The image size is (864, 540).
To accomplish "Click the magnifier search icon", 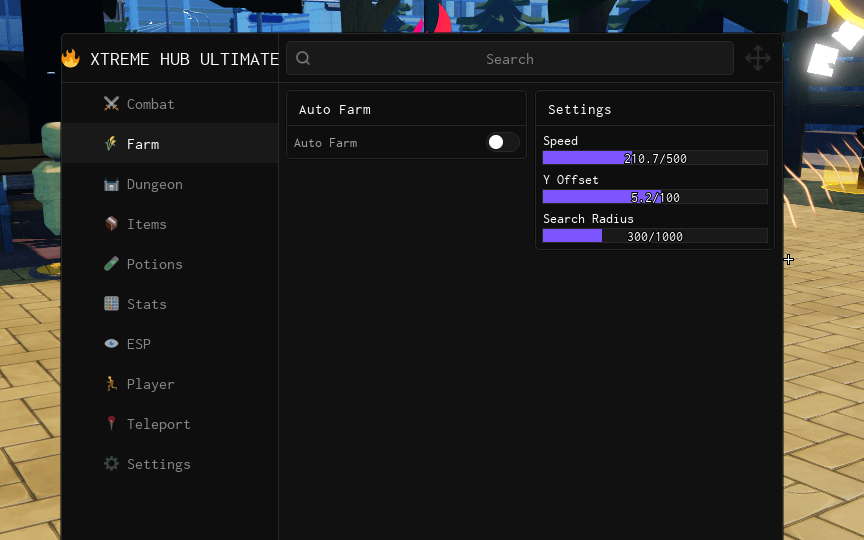I will click(x=303, y=58).
